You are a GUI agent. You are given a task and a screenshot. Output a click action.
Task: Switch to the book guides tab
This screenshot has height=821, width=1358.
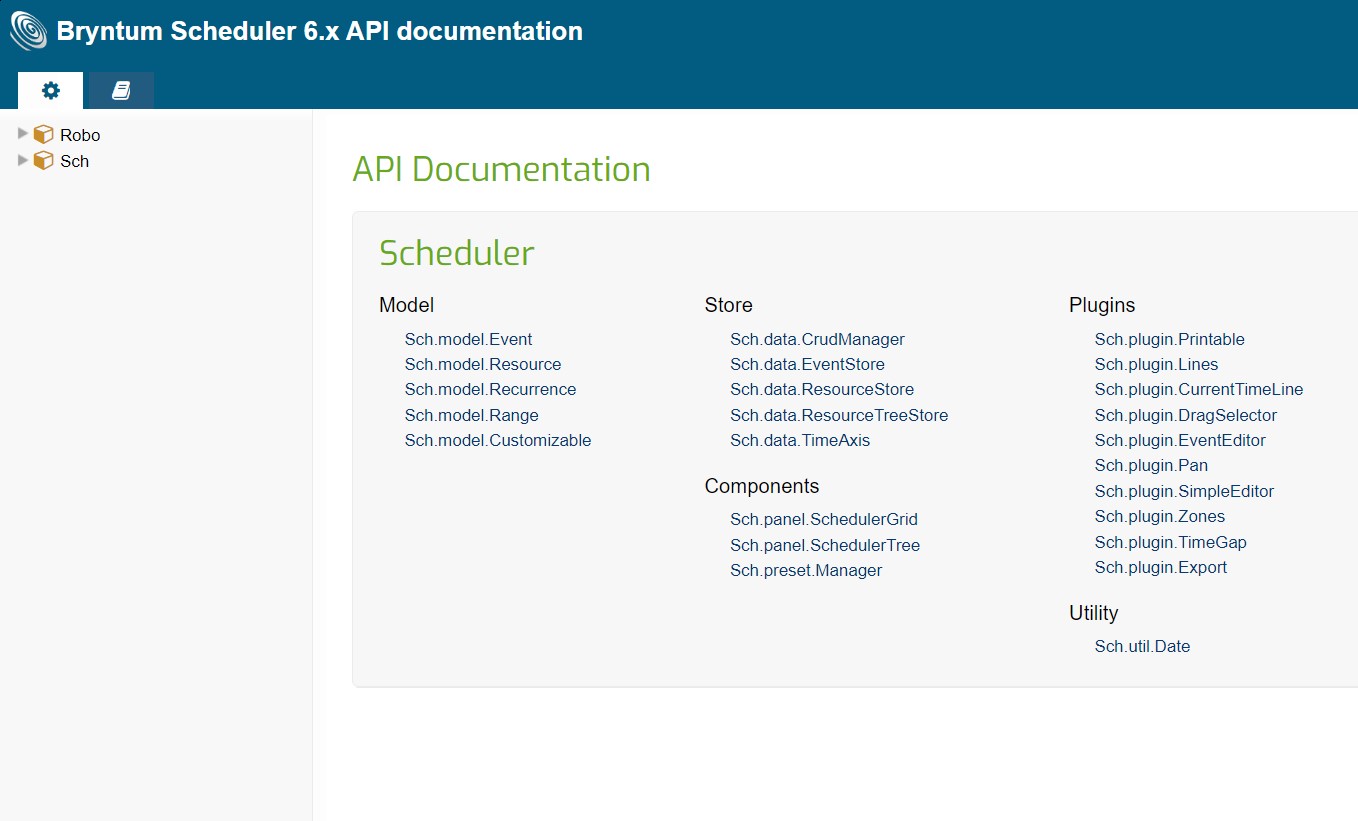pyautogui.click(x=121, y=90)
